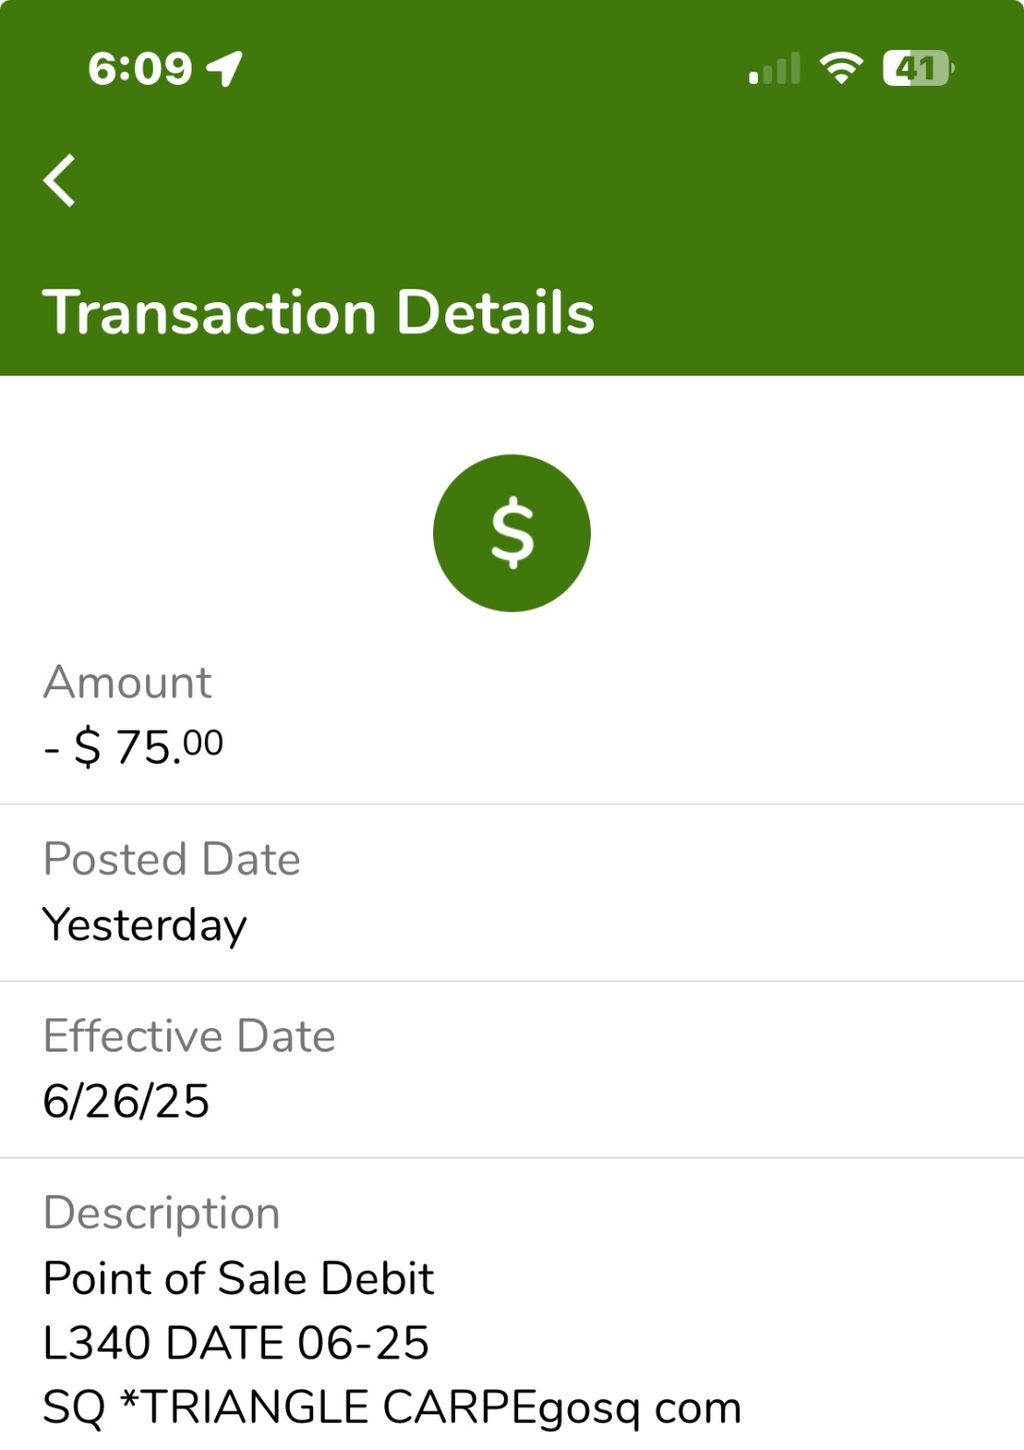Tap the Point of Sale Debit text
Viewport: 1024px width, 1450px height.
pyautogui.click(x=238, y=1278)
